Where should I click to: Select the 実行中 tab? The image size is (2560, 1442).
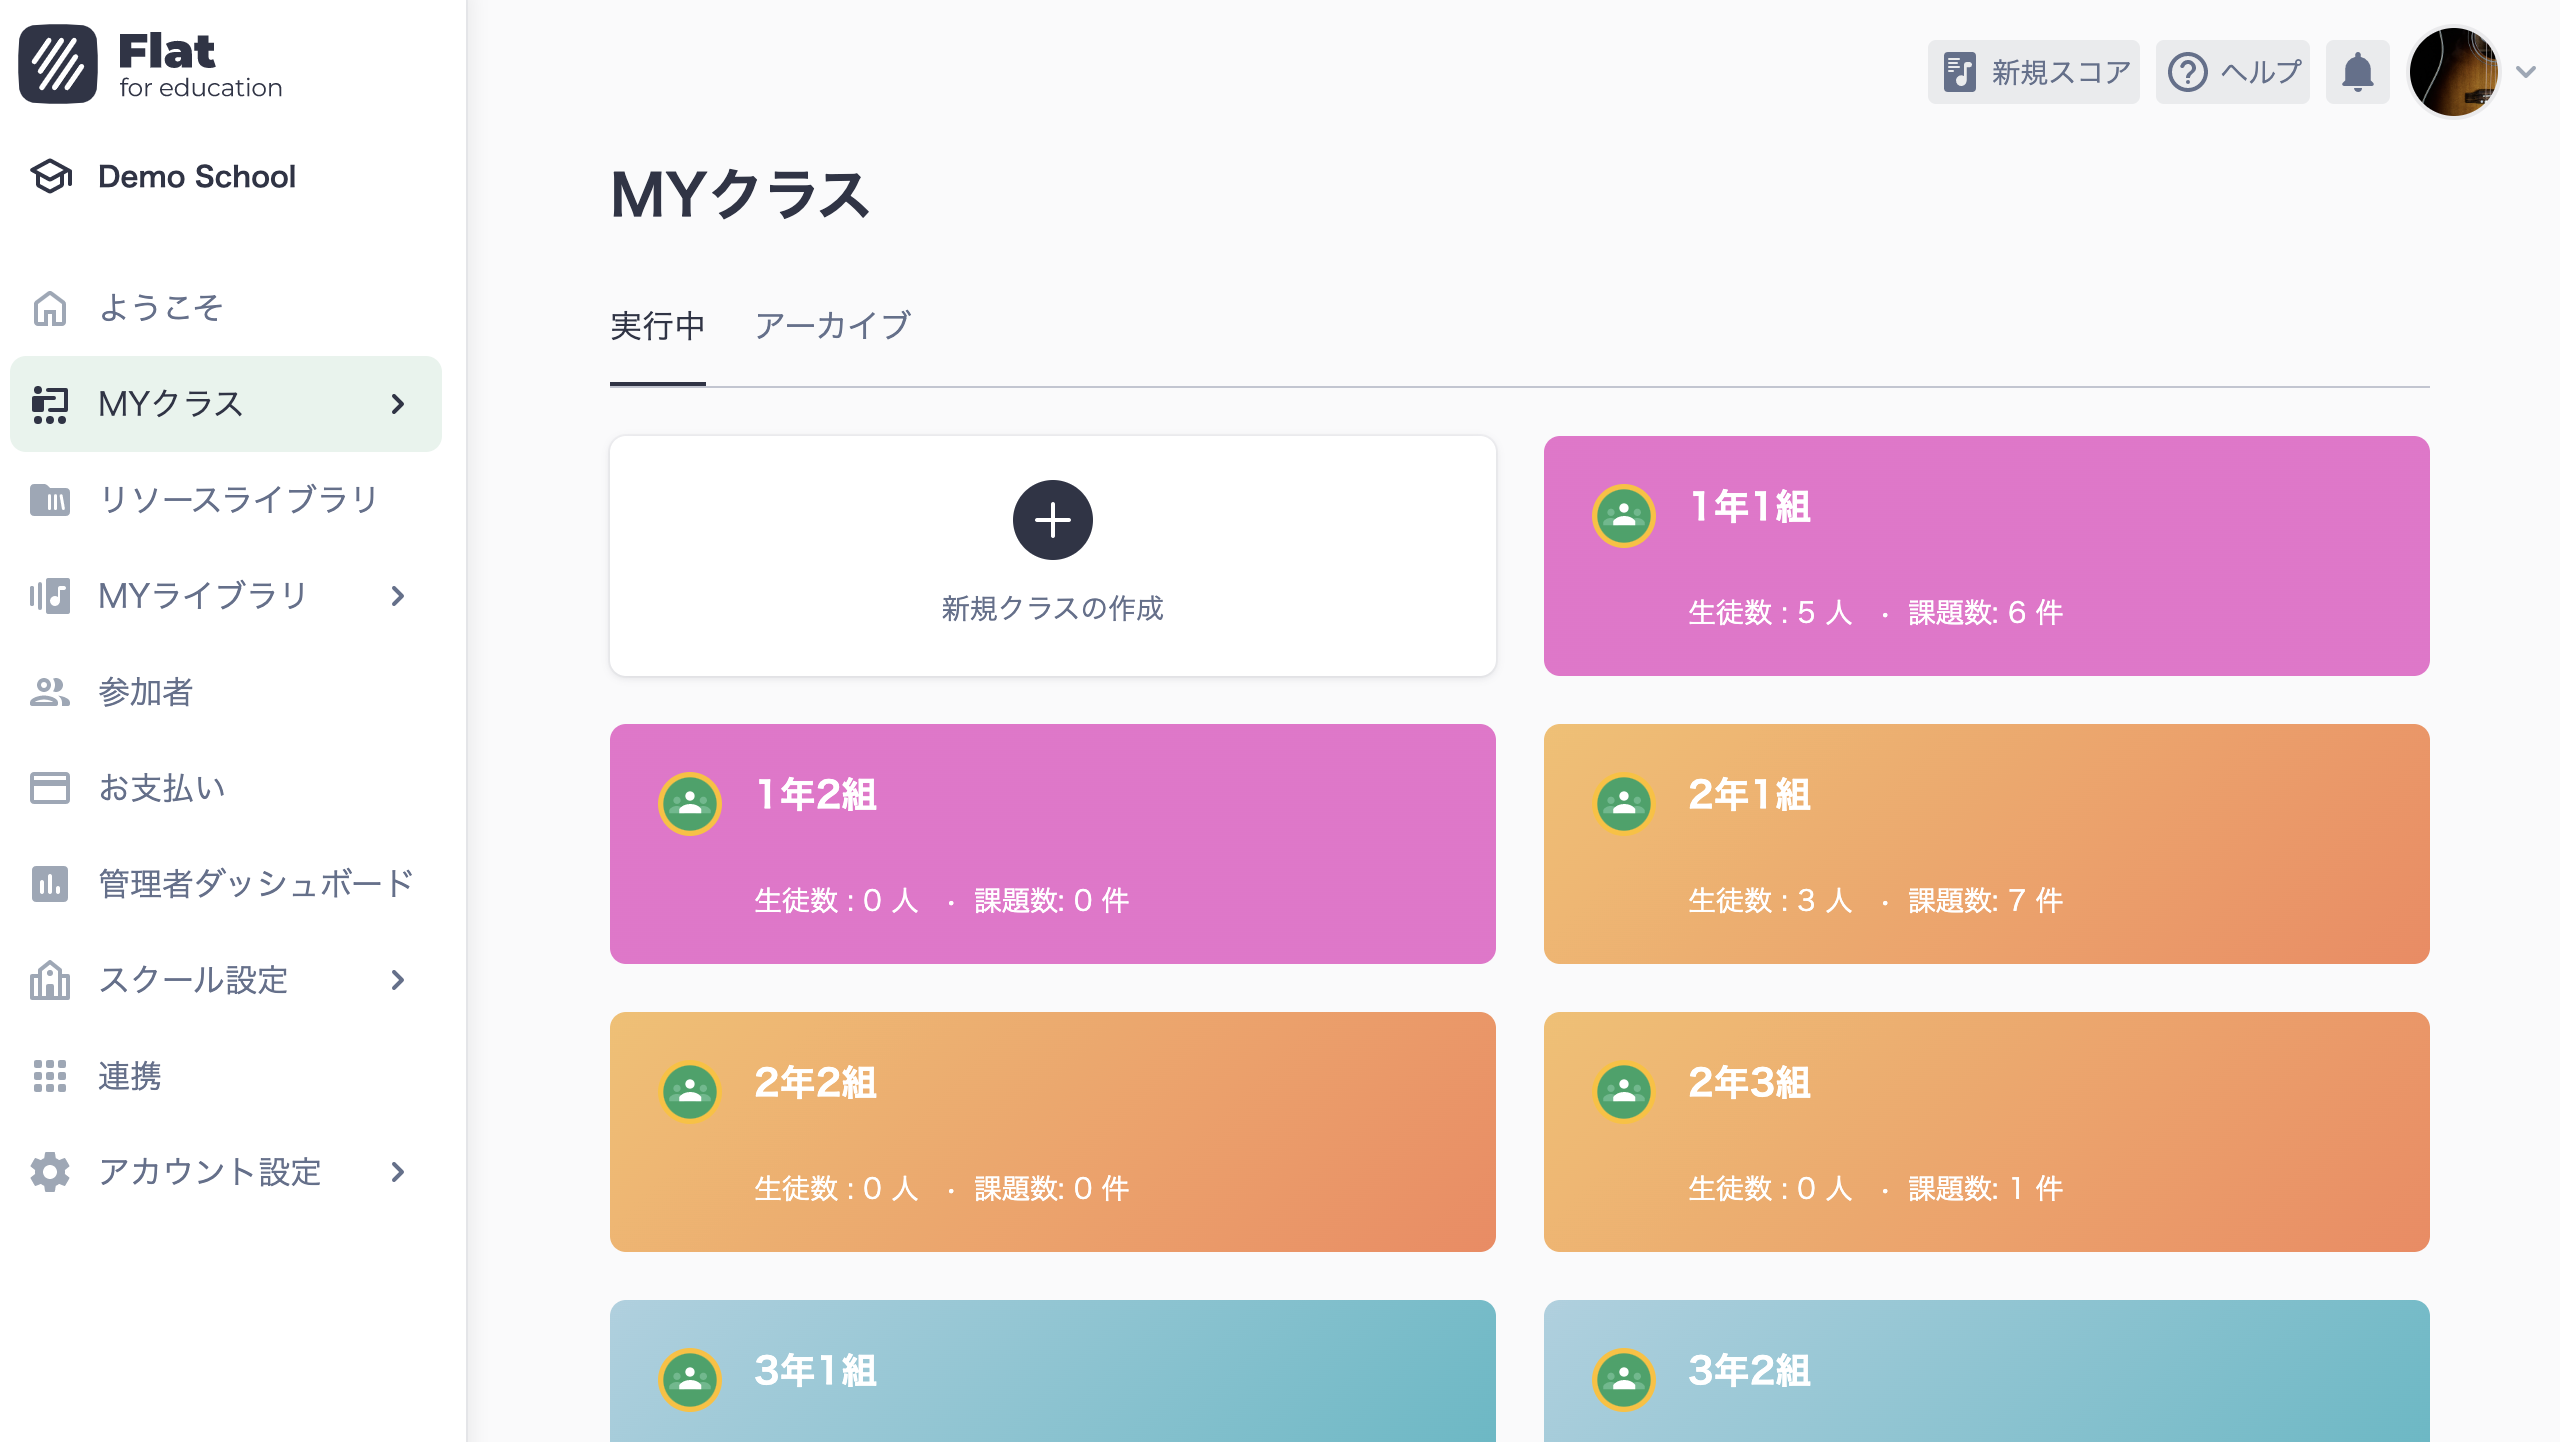658,325
